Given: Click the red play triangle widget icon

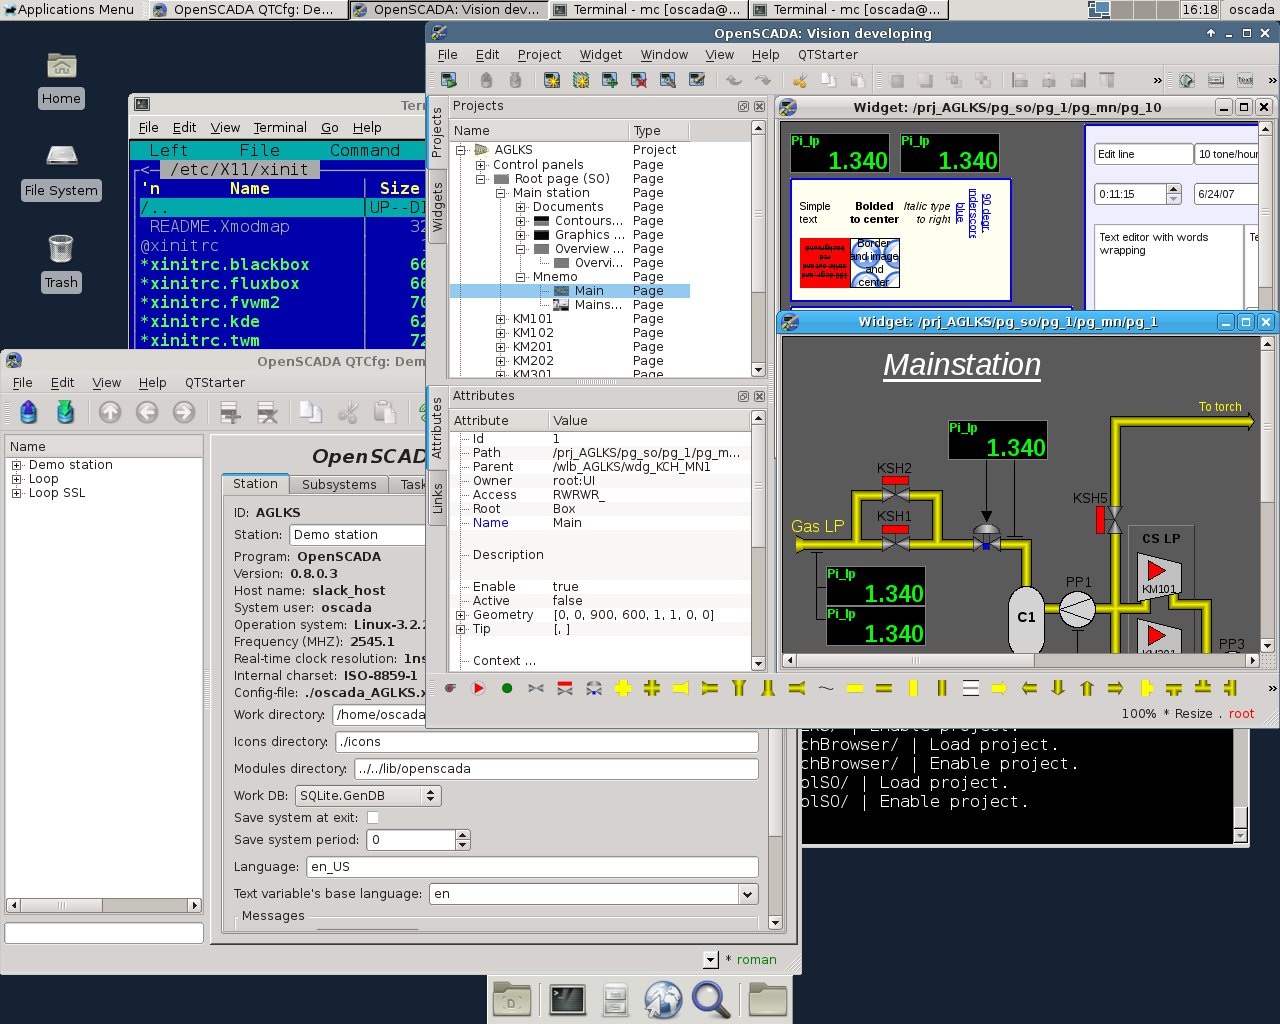Looking at the screenshot, I should [478, 688].
